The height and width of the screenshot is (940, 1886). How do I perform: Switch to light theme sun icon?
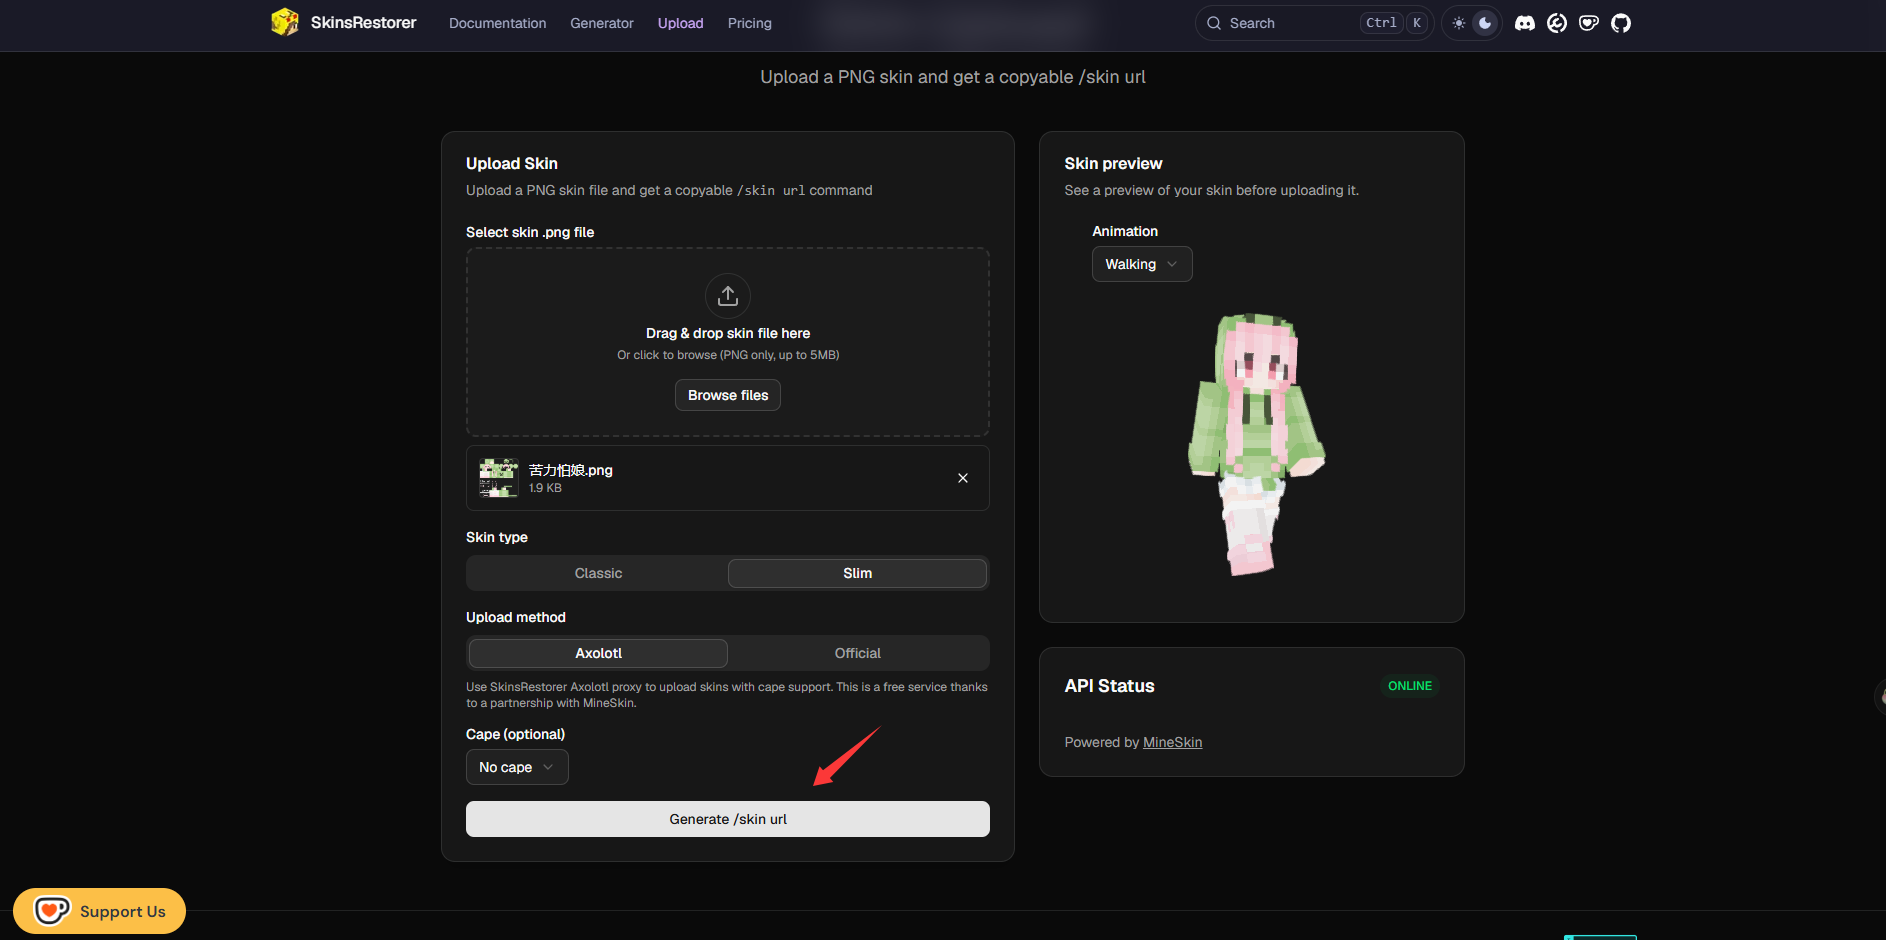pyautogui.click(x=1459, y=23)
